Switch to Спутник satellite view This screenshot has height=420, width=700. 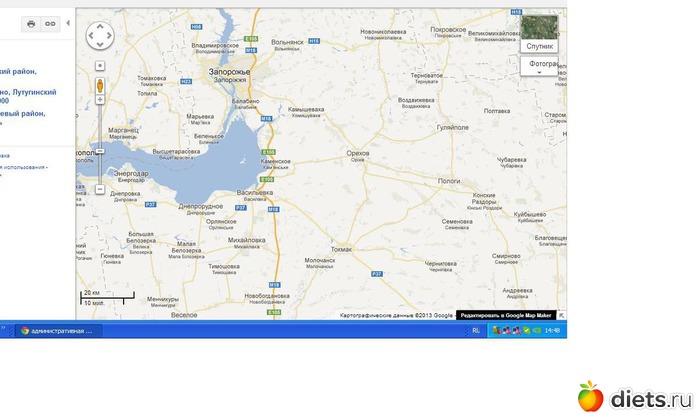[539, 46]
